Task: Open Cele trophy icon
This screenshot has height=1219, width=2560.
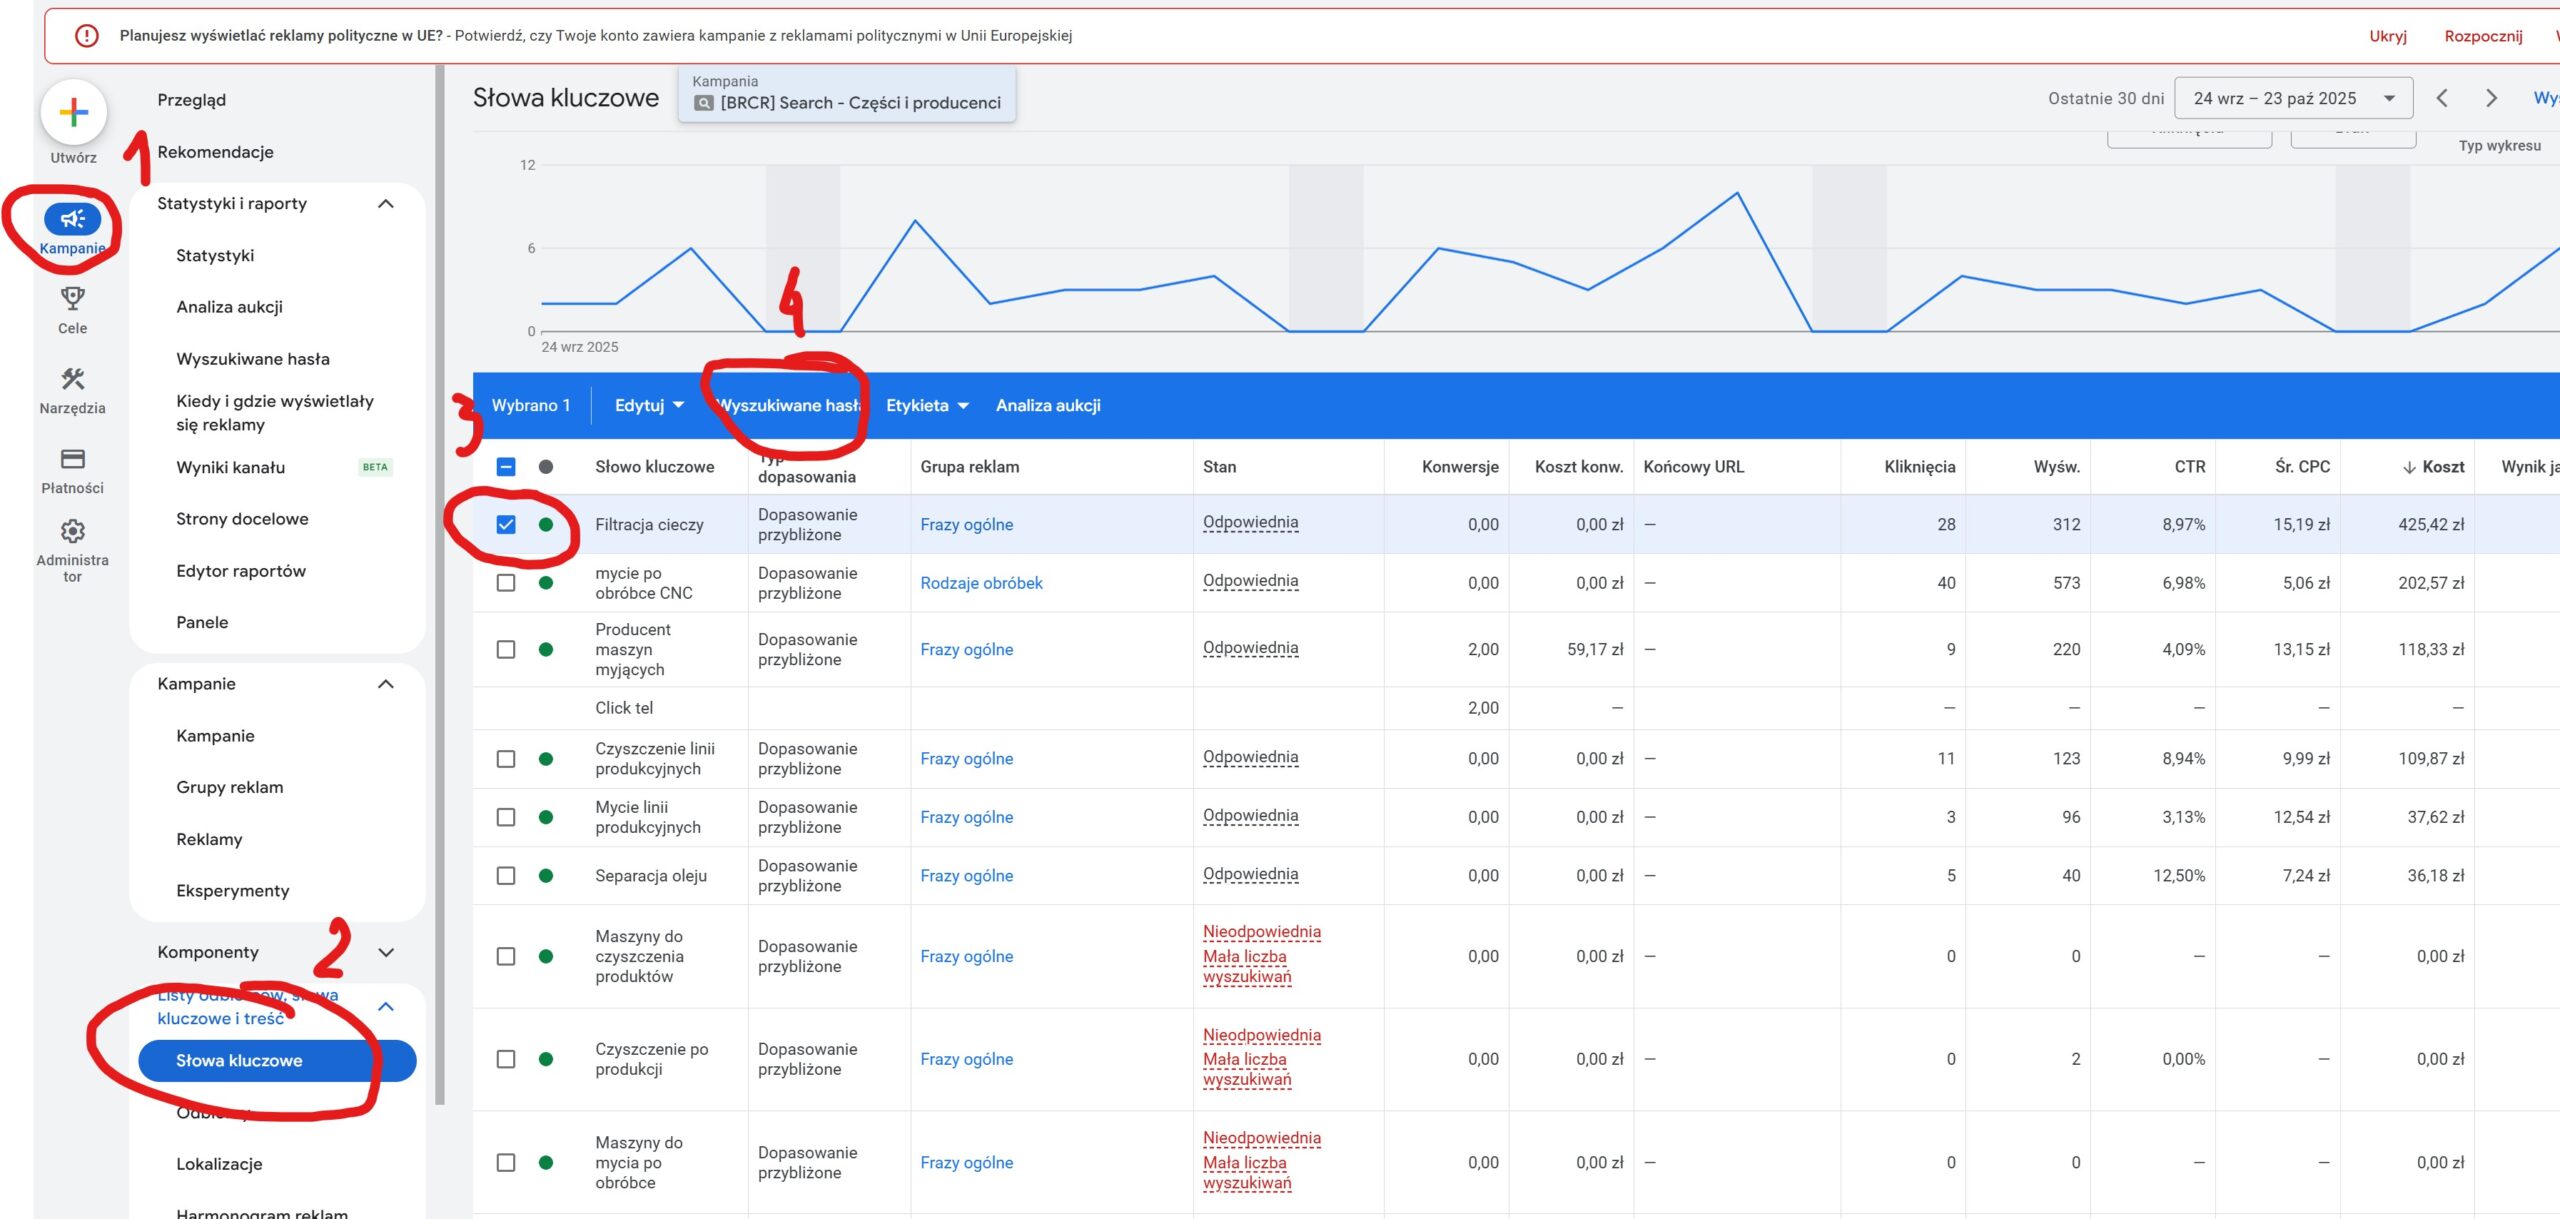Action: [x=72, y=298]
